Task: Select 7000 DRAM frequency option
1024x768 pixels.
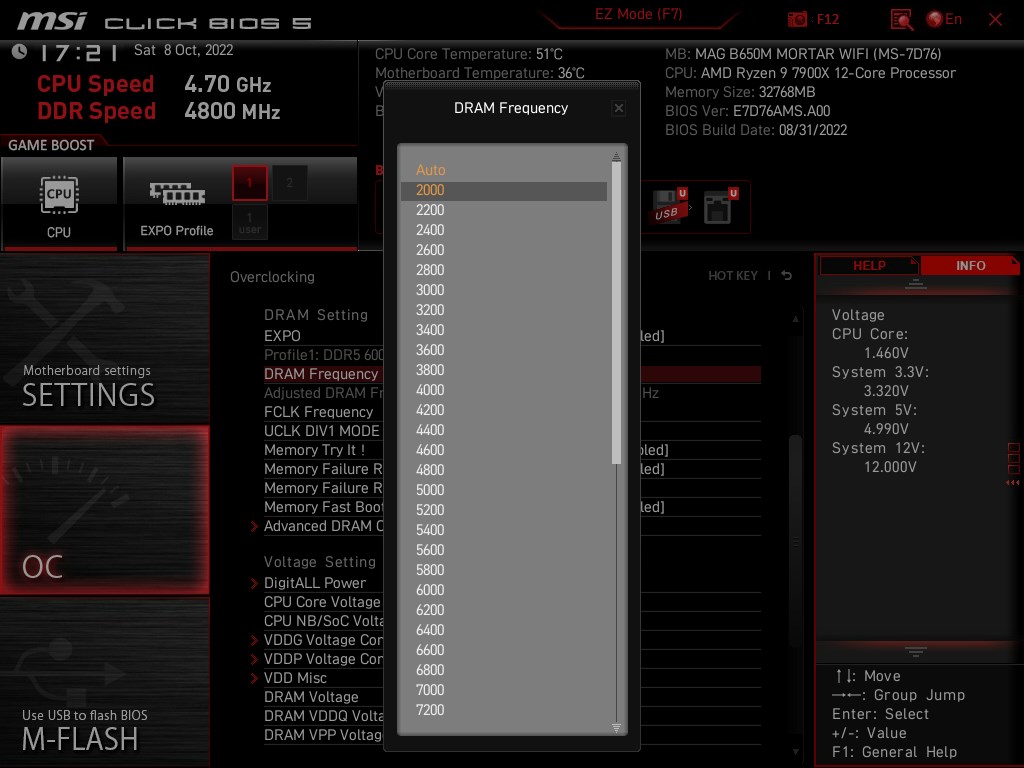Action: (x=504, y=690)
